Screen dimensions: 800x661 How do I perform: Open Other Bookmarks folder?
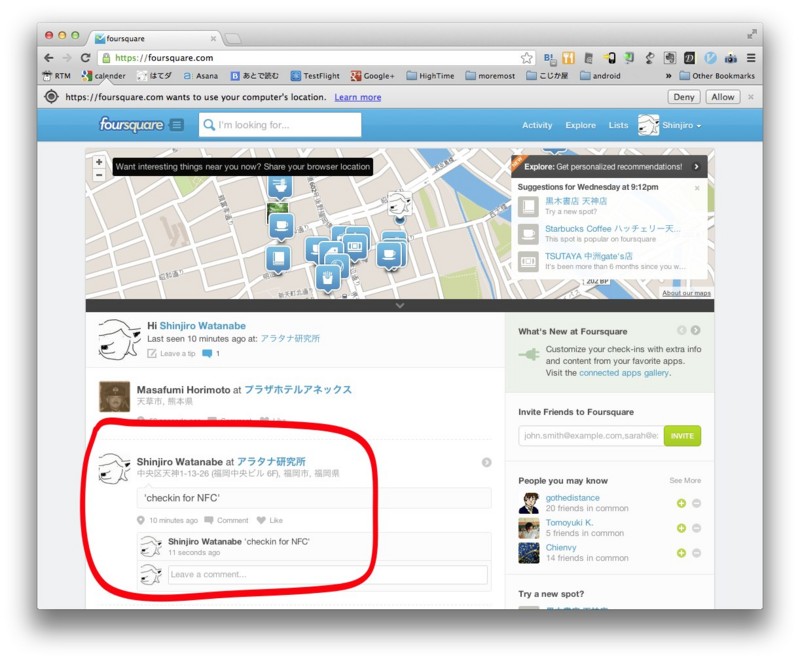717,76
